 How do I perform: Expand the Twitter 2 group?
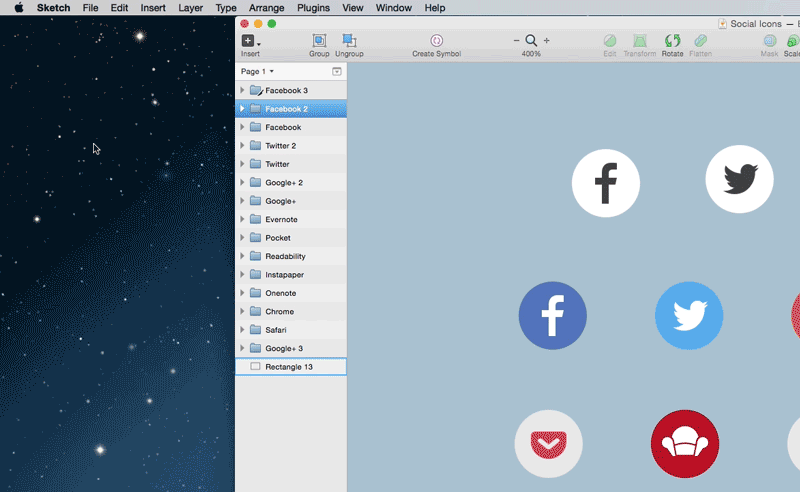pos(242,145)
